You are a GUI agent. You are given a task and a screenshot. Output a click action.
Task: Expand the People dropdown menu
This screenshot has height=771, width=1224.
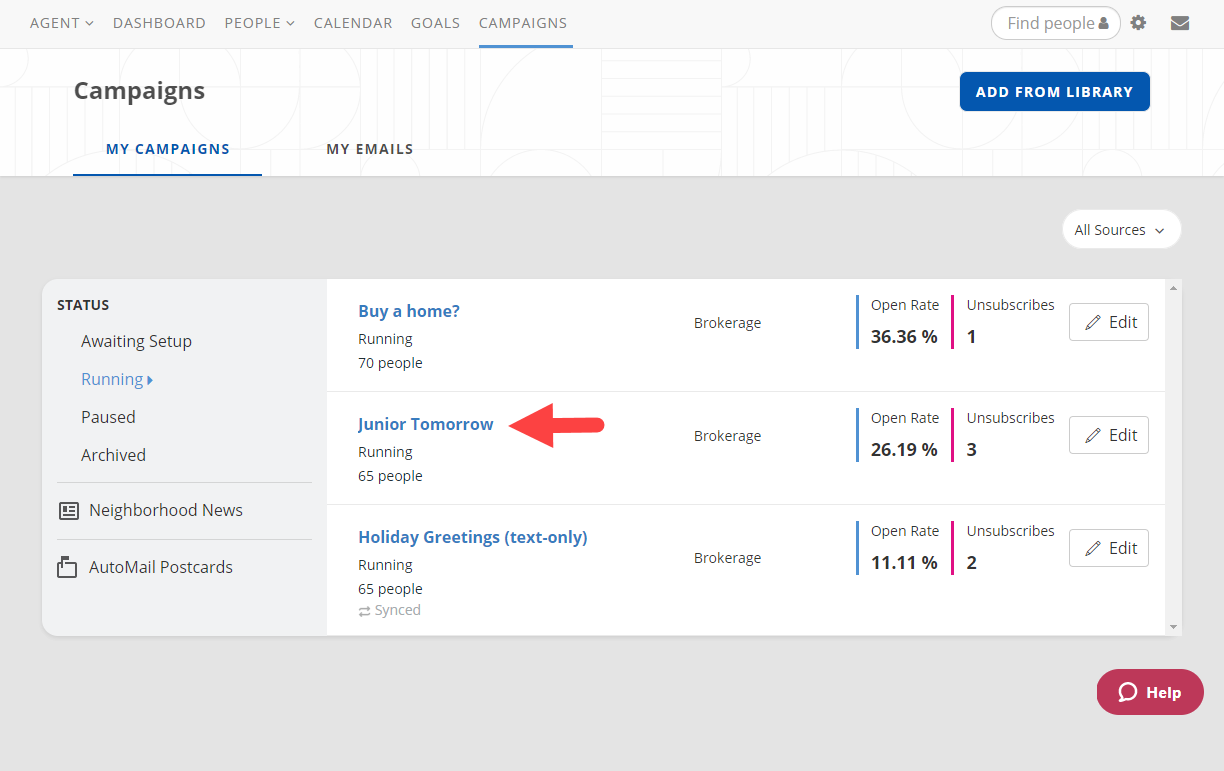(259, 23)
